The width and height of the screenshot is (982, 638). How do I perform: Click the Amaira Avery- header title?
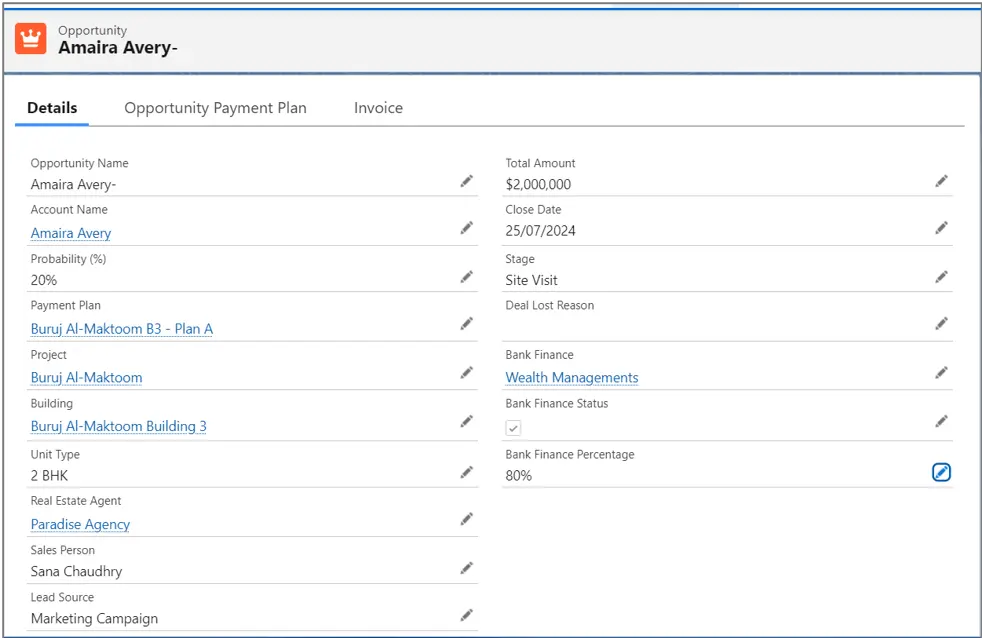[118, 48]
